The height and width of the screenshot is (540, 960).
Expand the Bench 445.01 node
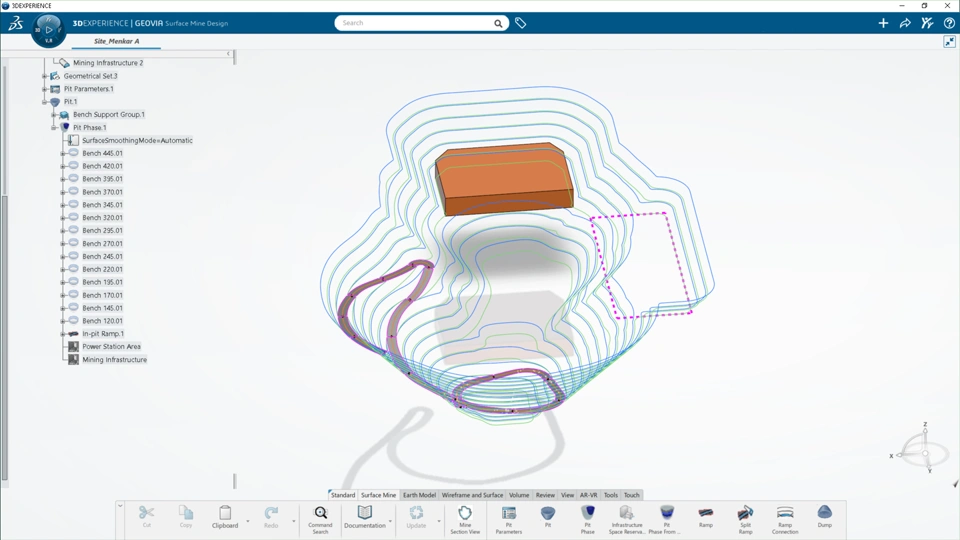point(63,153)
